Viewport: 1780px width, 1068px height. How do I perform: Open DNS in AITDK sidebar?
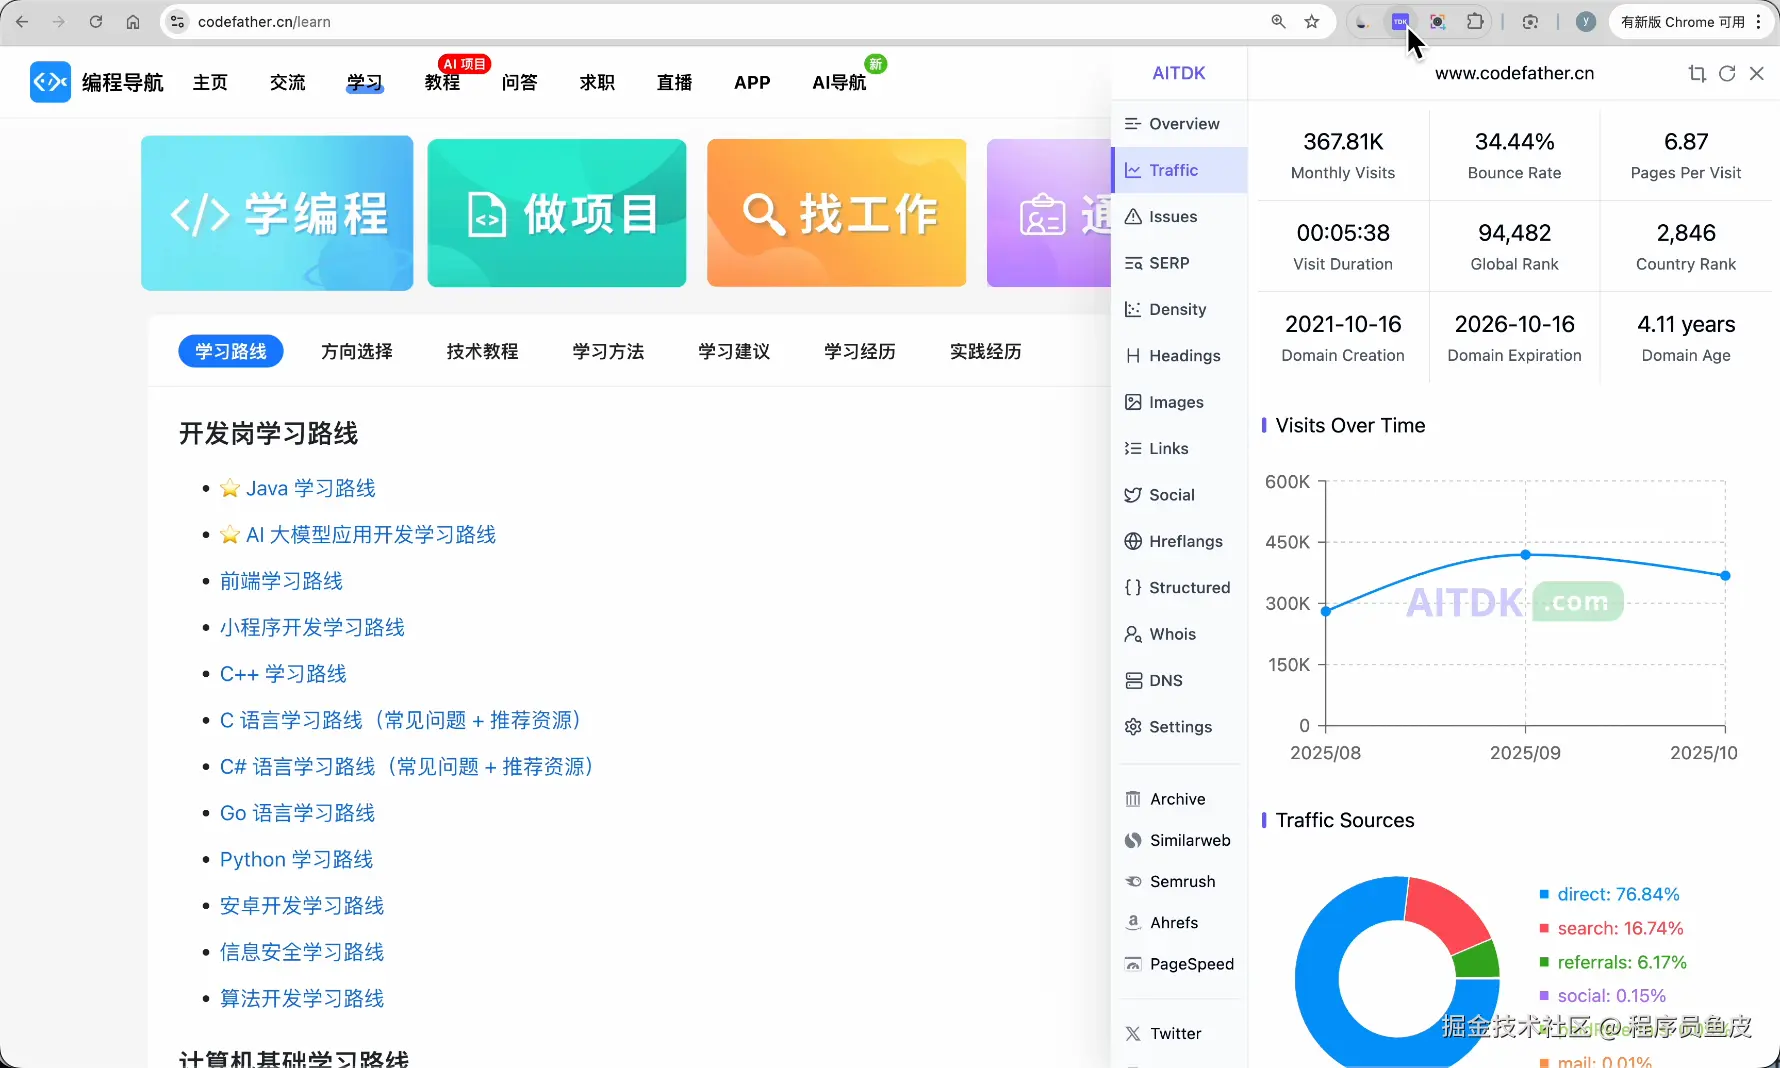1179,680
